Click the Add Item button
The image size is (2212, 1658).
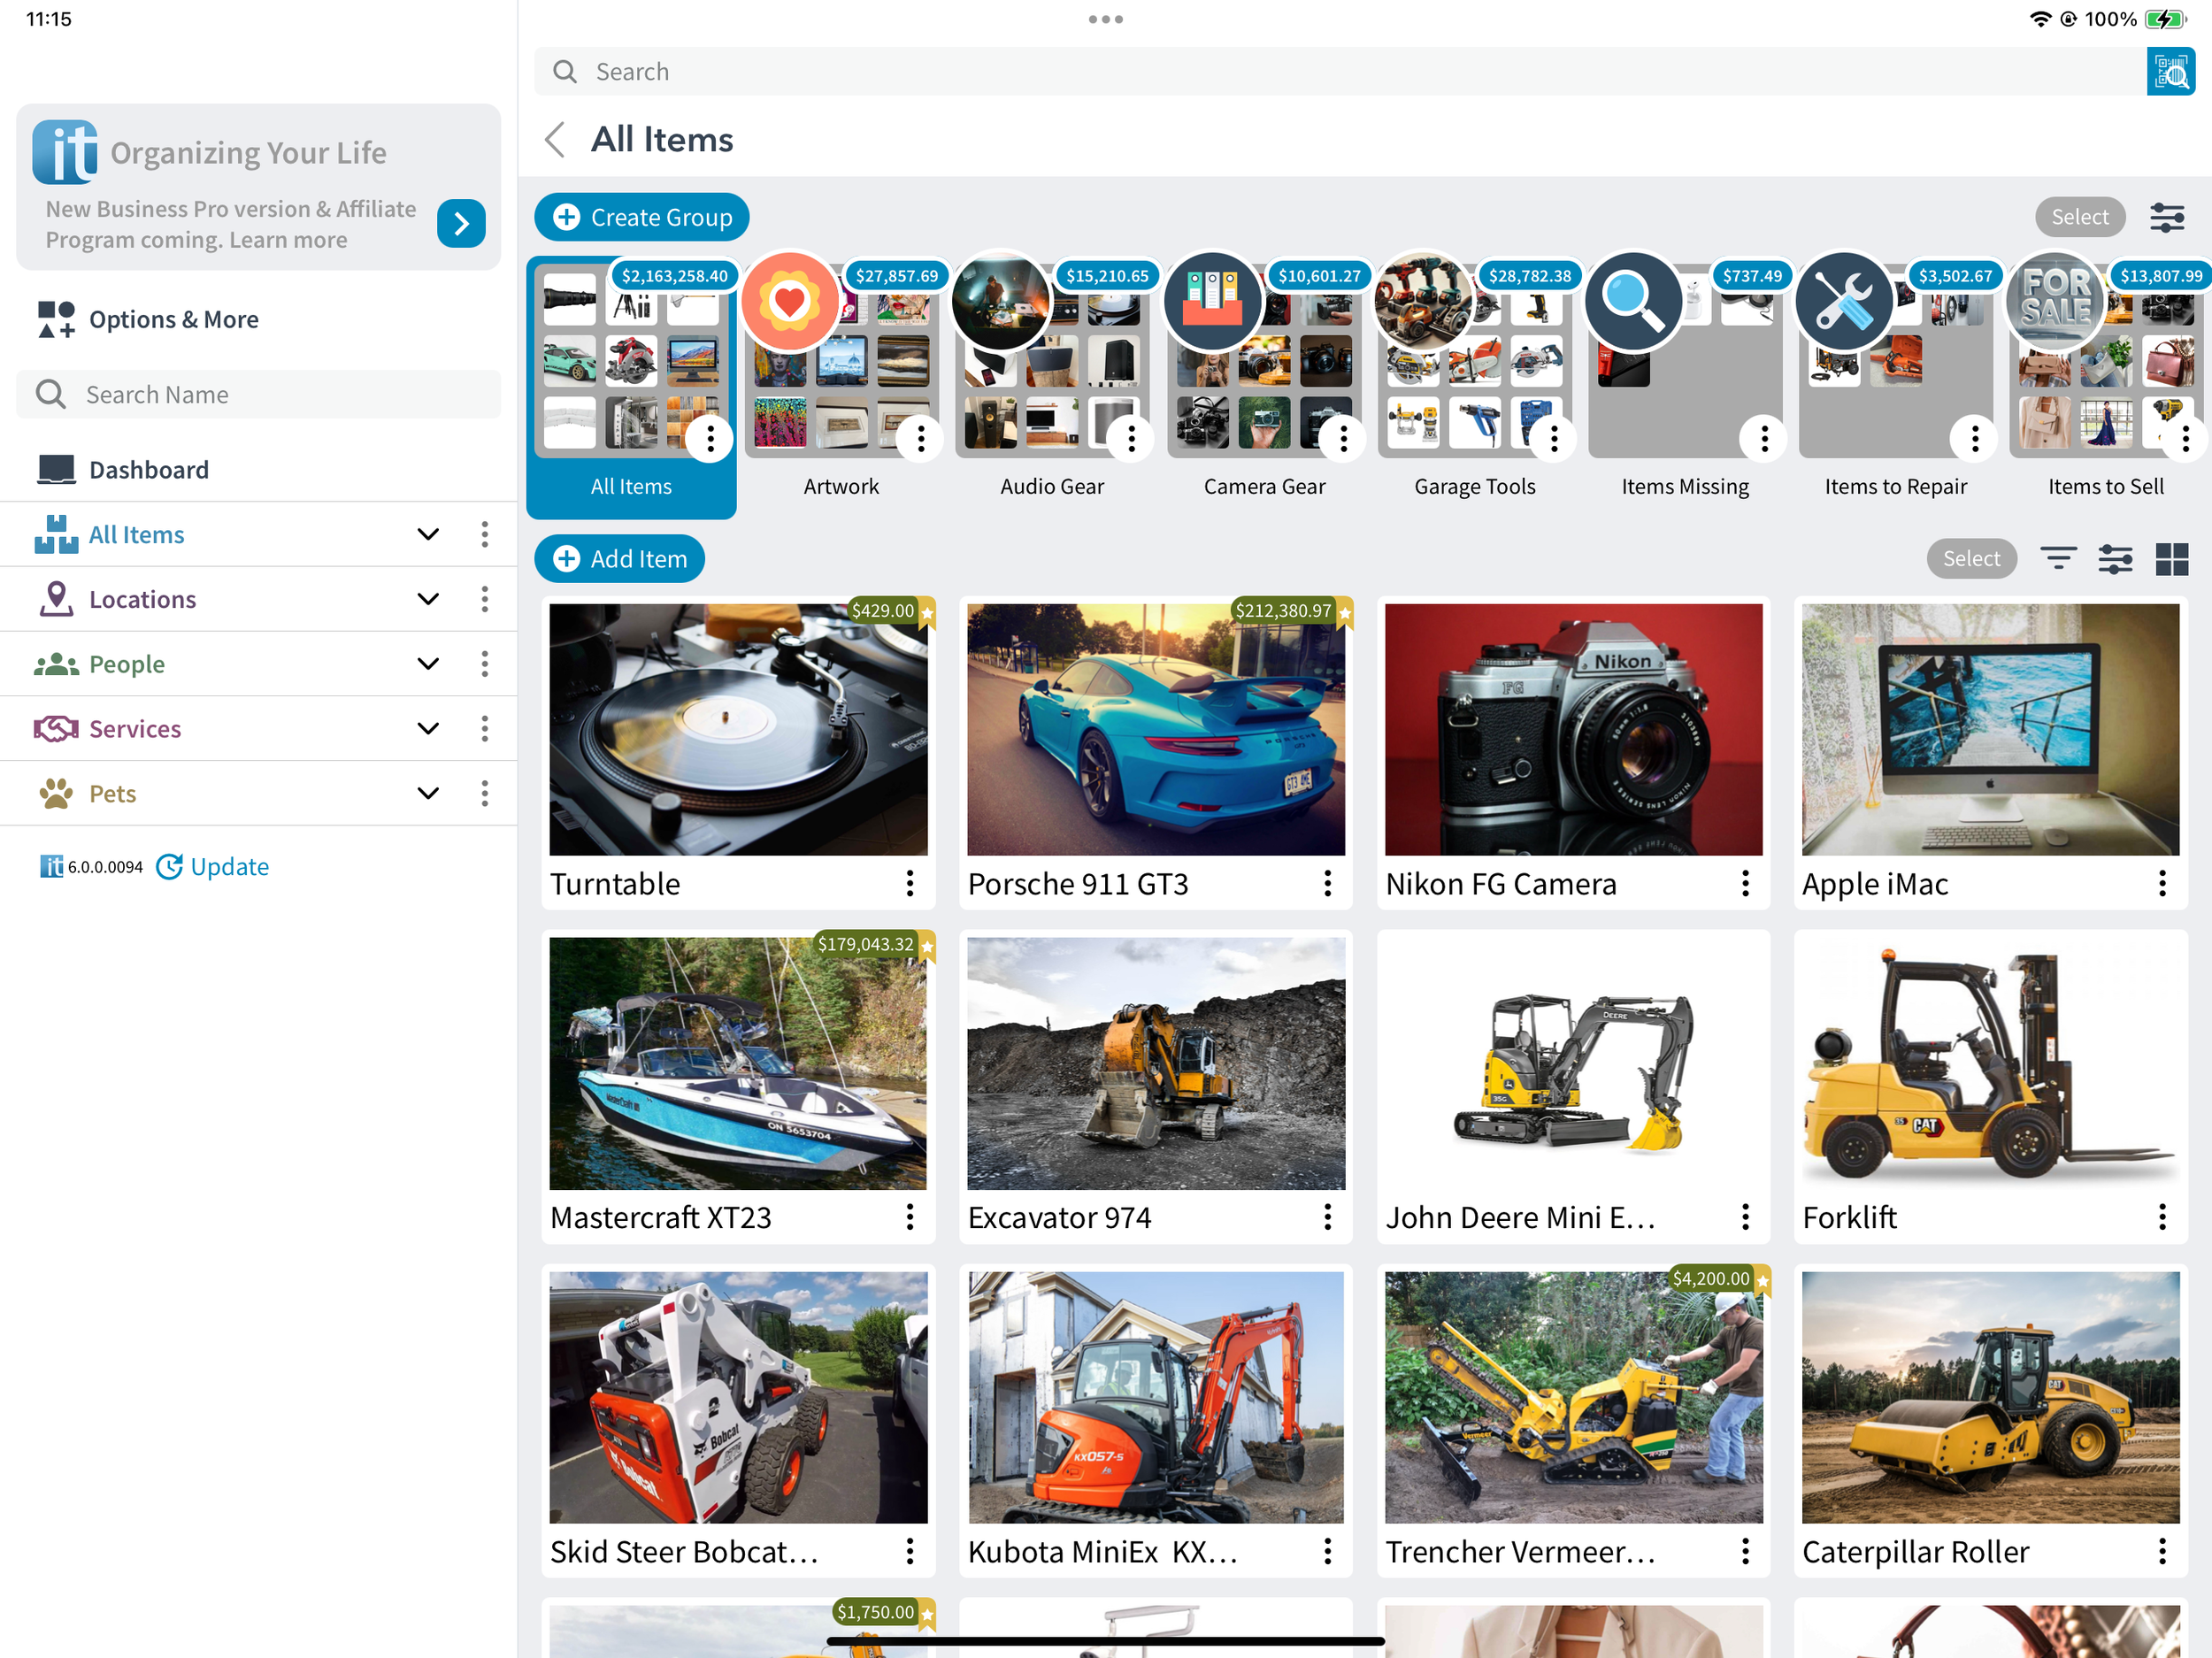pos(619,559)
